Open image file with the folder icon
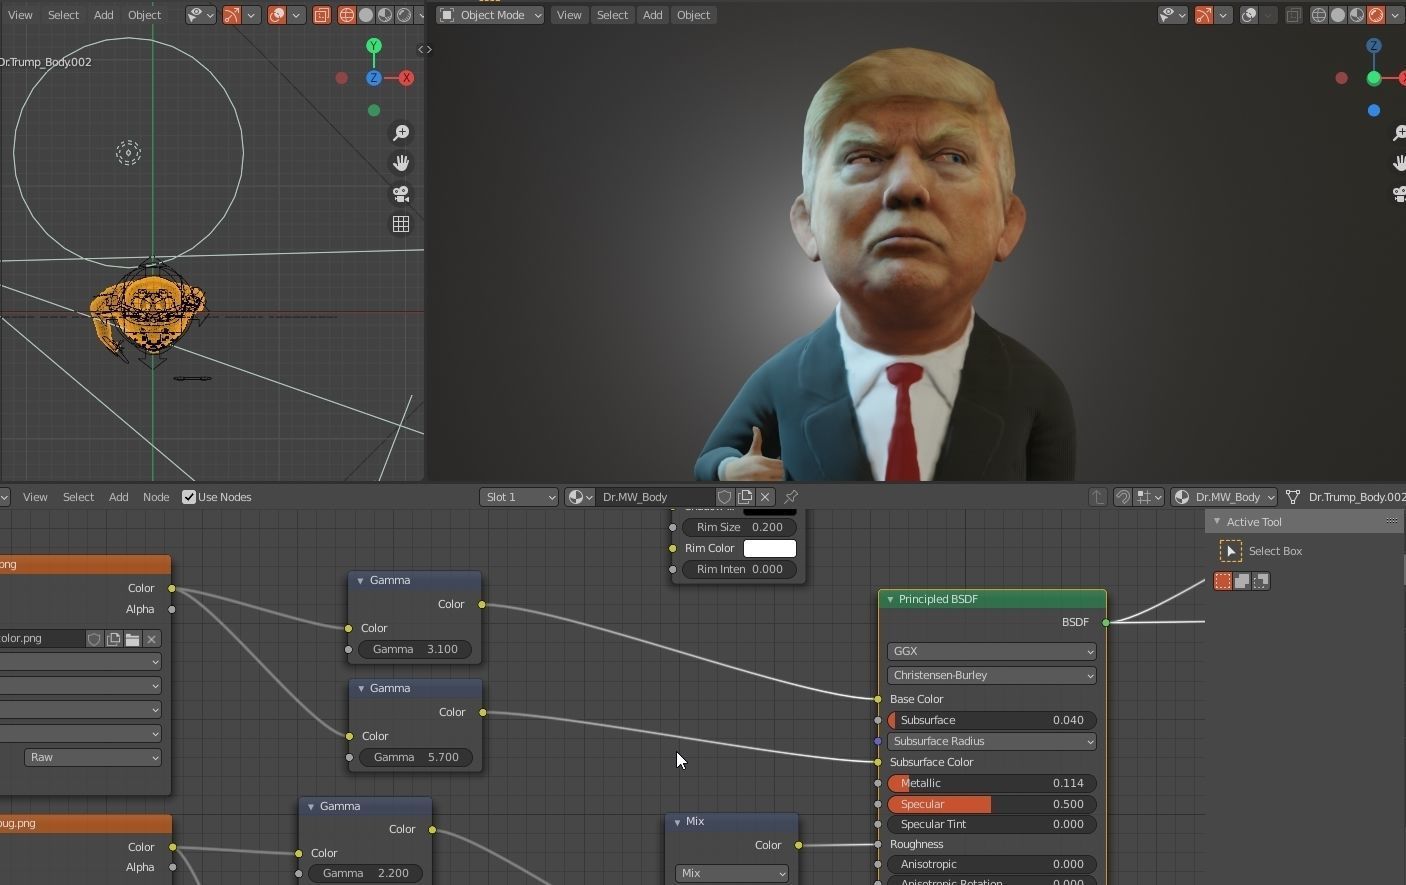The width and height of the screenshot is (1406, 885). (x=132, y=639)
